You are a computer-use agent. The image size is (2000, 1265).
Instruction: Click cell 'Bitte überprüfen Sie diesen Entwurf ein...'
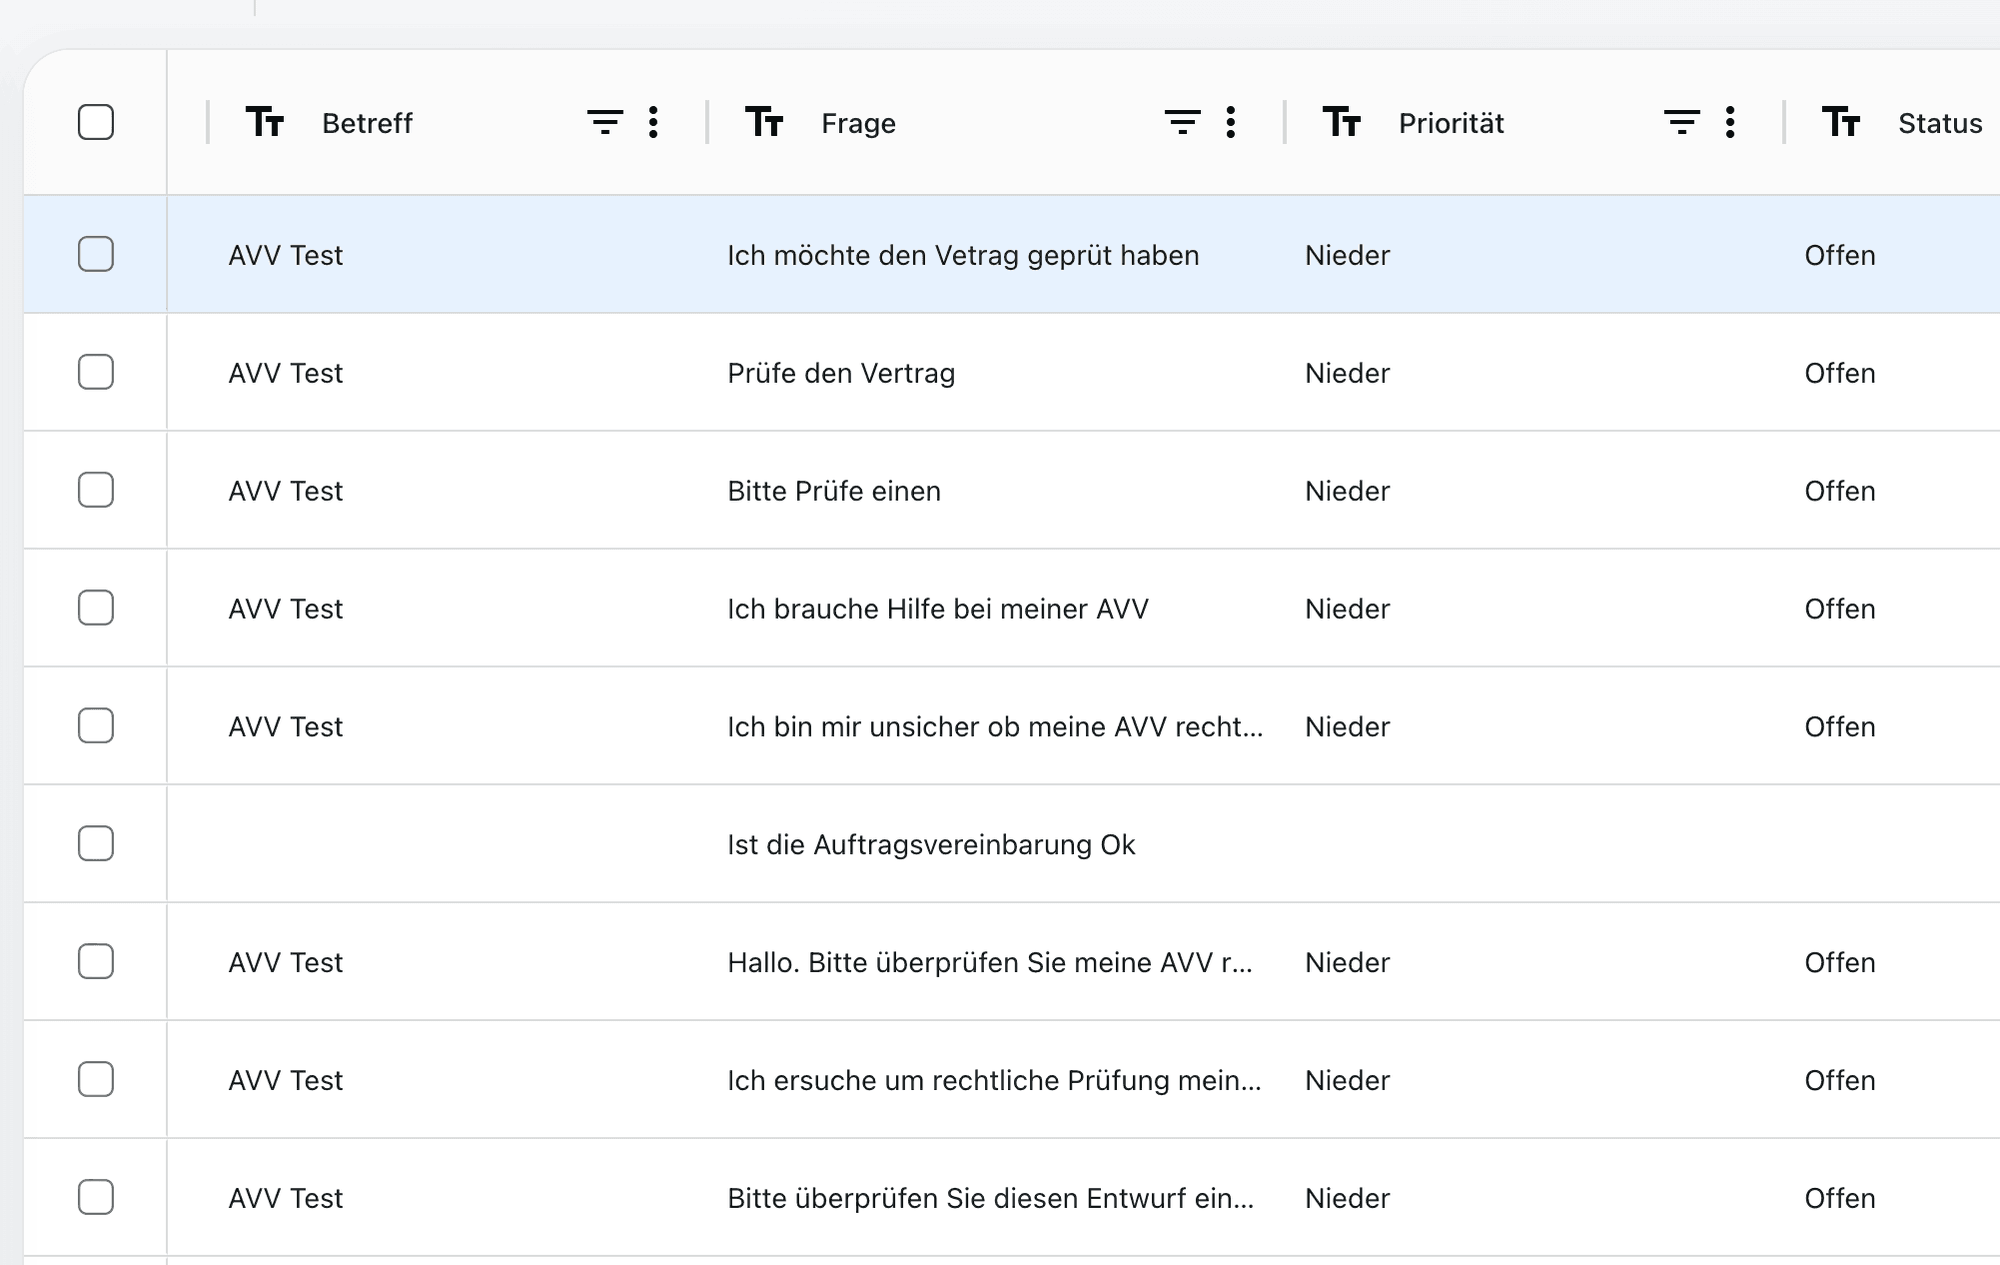tap(991, 1198)
